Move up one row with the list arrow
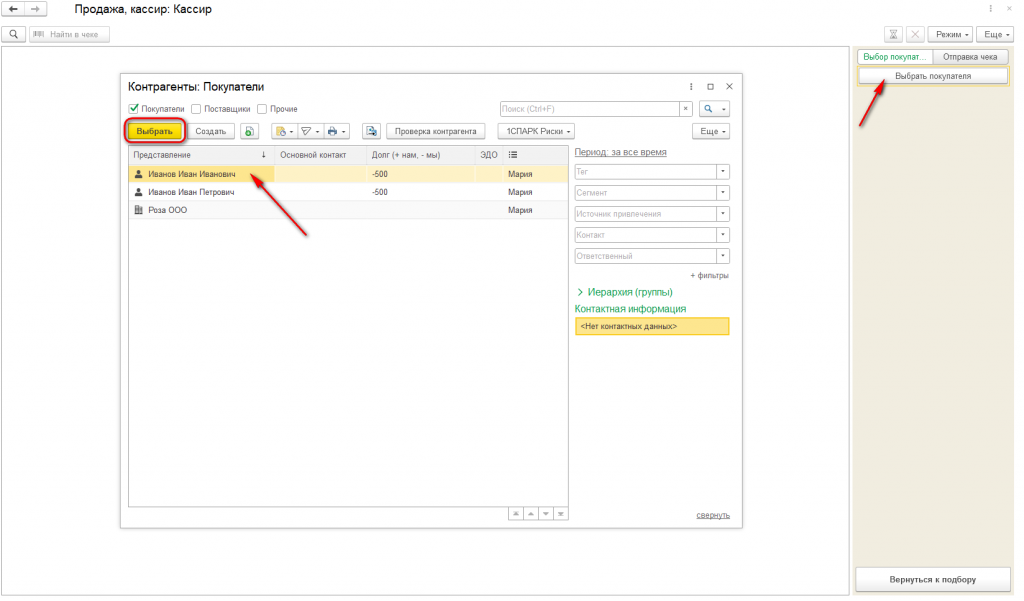Image resolution: width=1024 pixels, height=601 pixels. 531,514
